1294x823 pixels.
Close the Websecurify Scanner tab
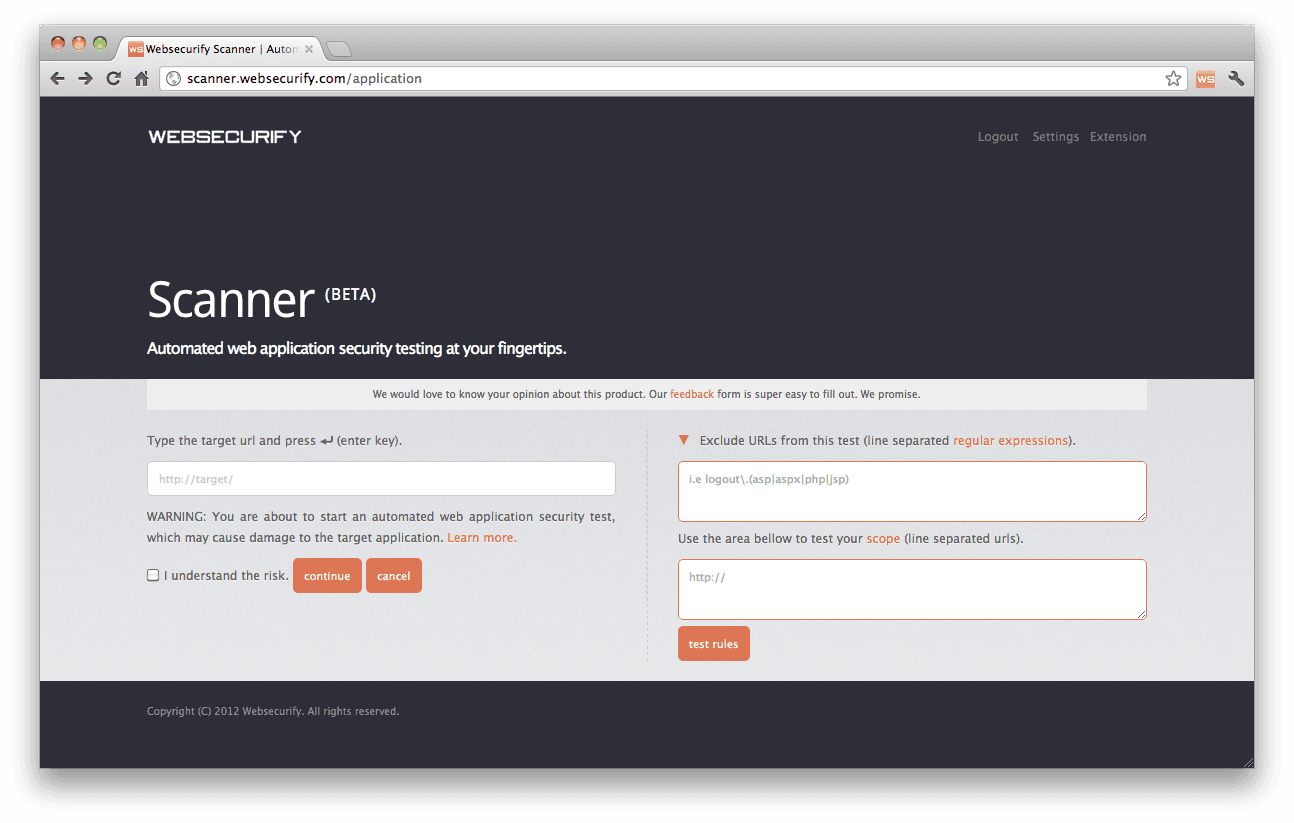tap(309, 48)
